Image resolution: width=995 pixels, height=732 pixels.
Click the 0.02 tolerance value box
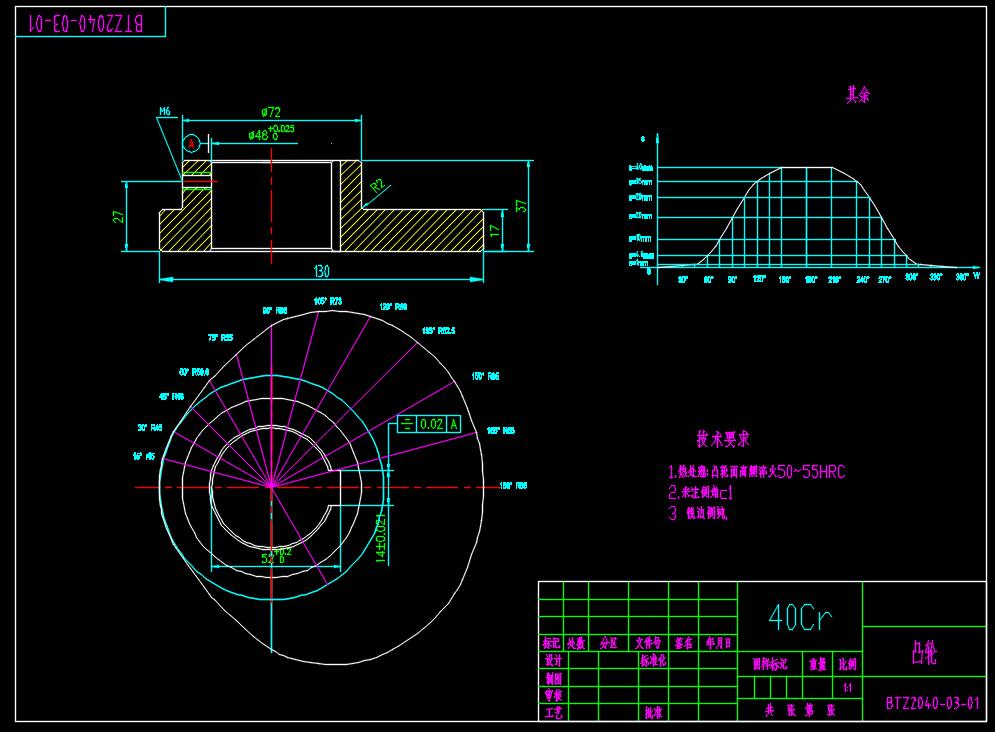pyautogui.click(x=432, y=424)
